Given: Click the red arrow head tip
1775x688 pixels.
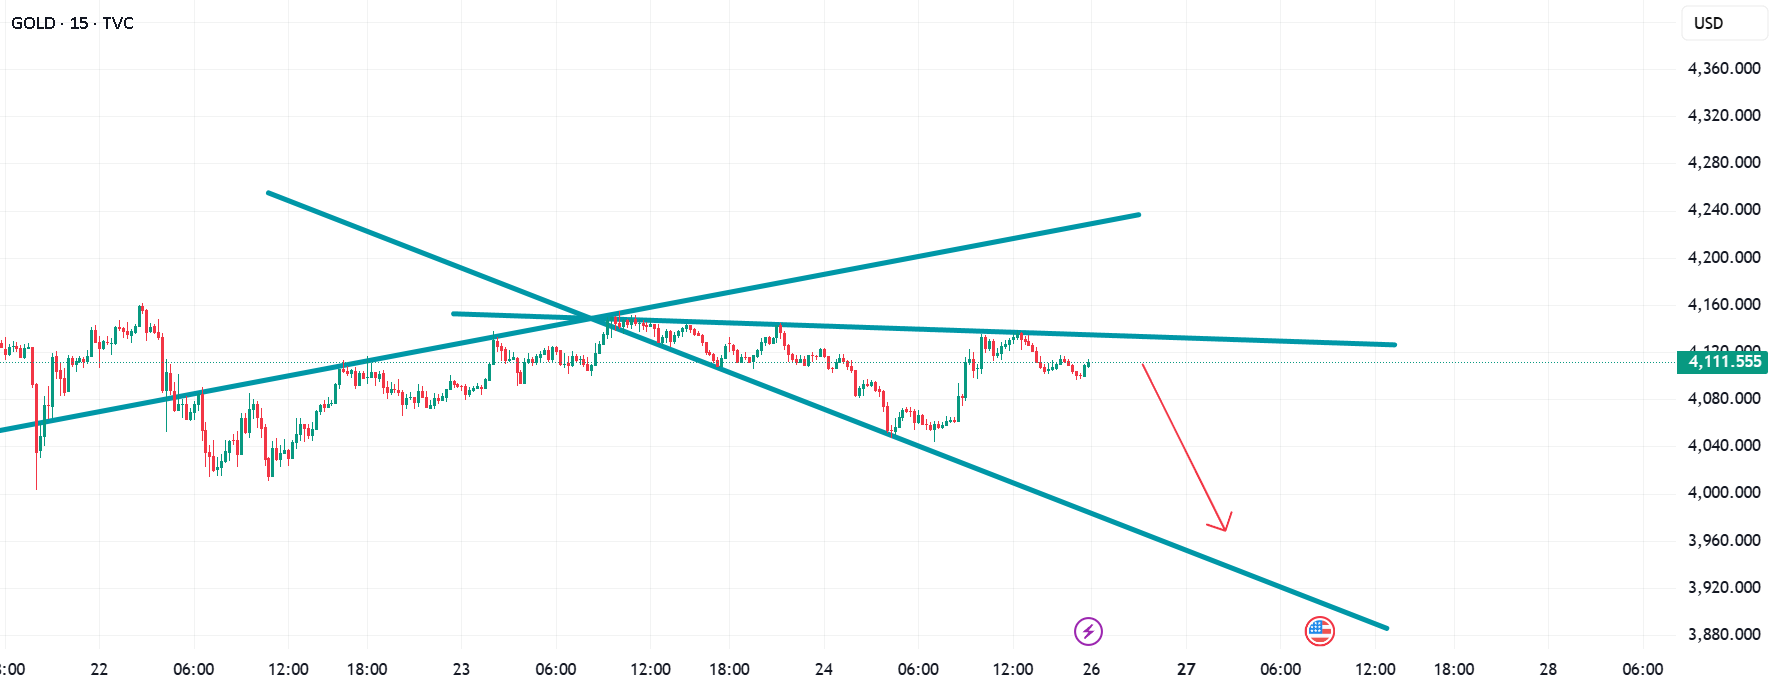Looking at the screenshot, I should (x=1225, y=530).
